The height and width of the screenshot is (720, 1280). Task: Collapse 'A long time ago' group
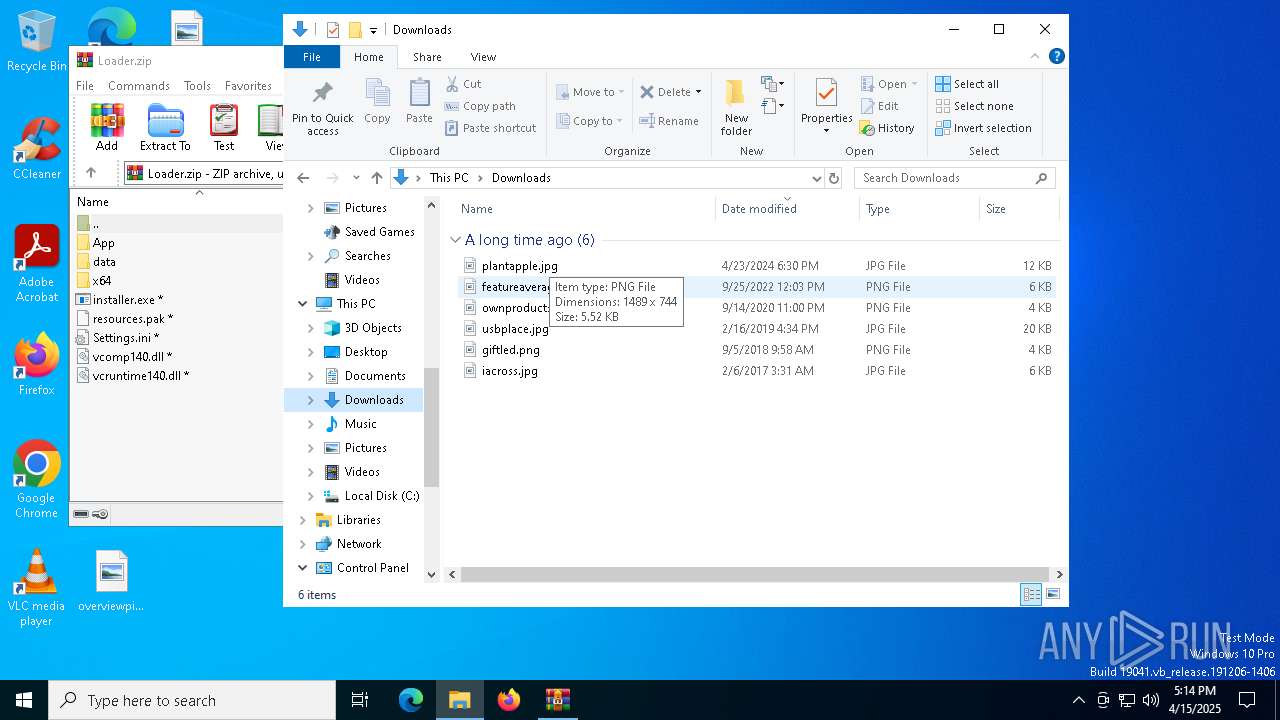(x=455, y=240)
